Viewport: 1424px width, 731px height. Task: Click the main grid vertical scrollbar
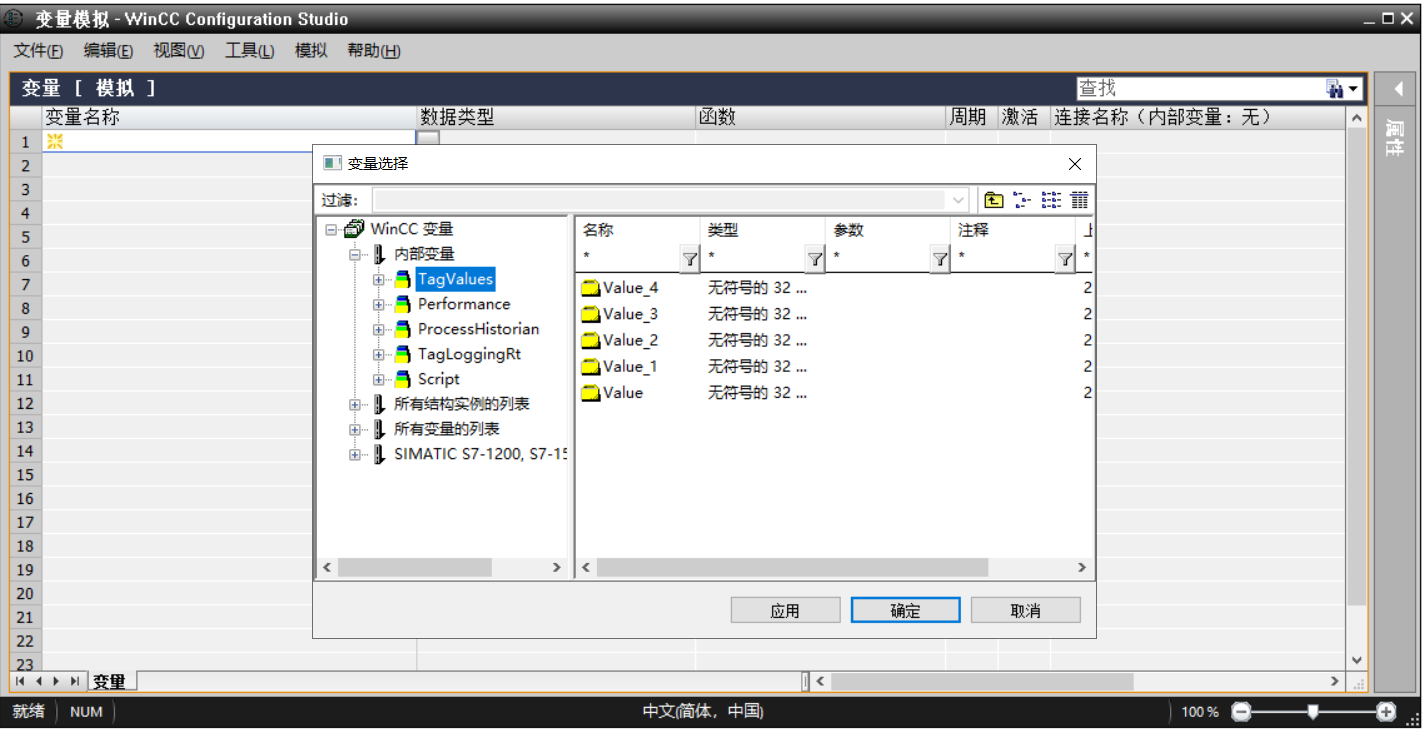[1356, 365]
